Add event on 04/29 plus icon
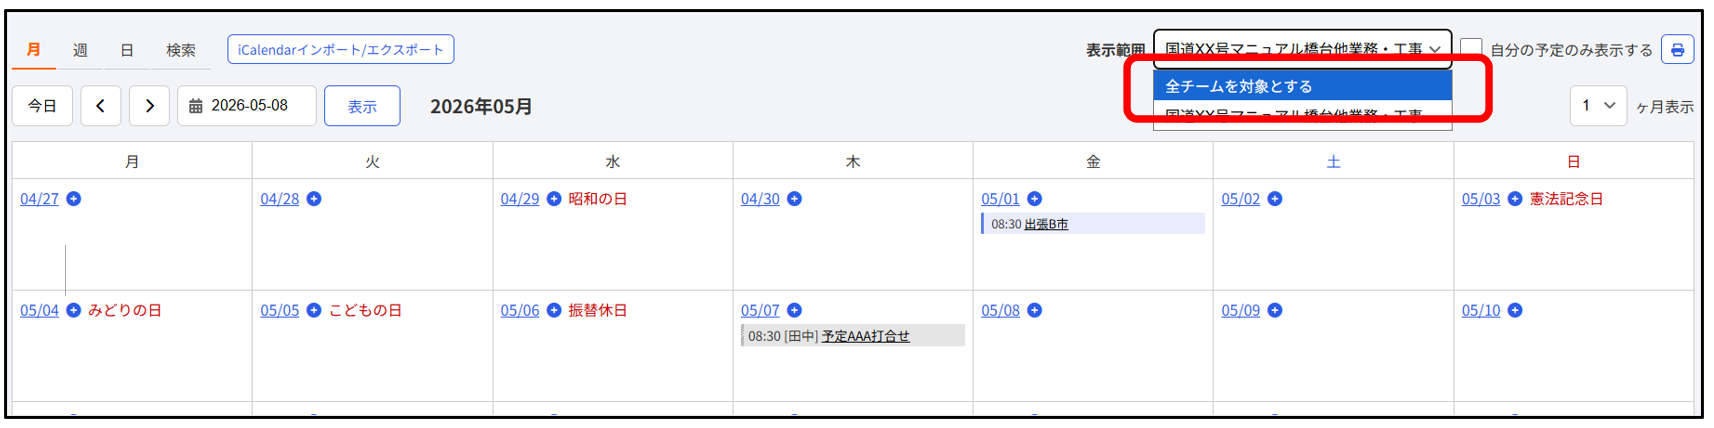This screenshot has height=428, width=1714. [x=554, y=199]
